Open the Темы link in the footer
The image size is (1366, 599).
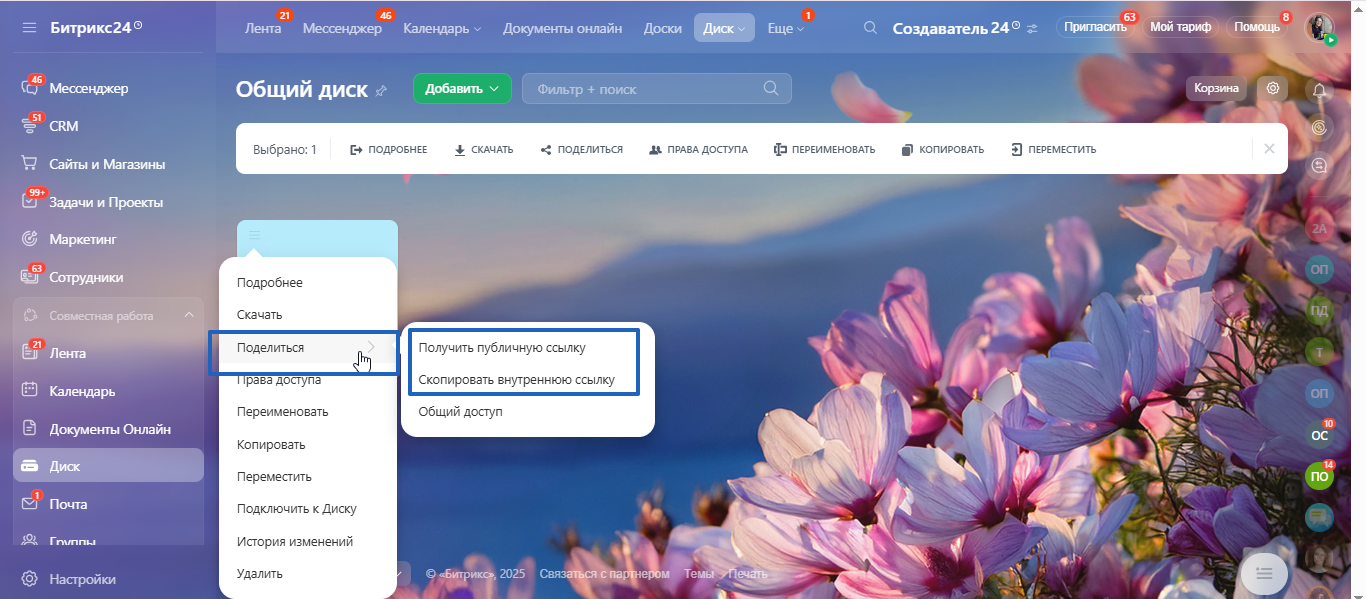pos(699,574)
